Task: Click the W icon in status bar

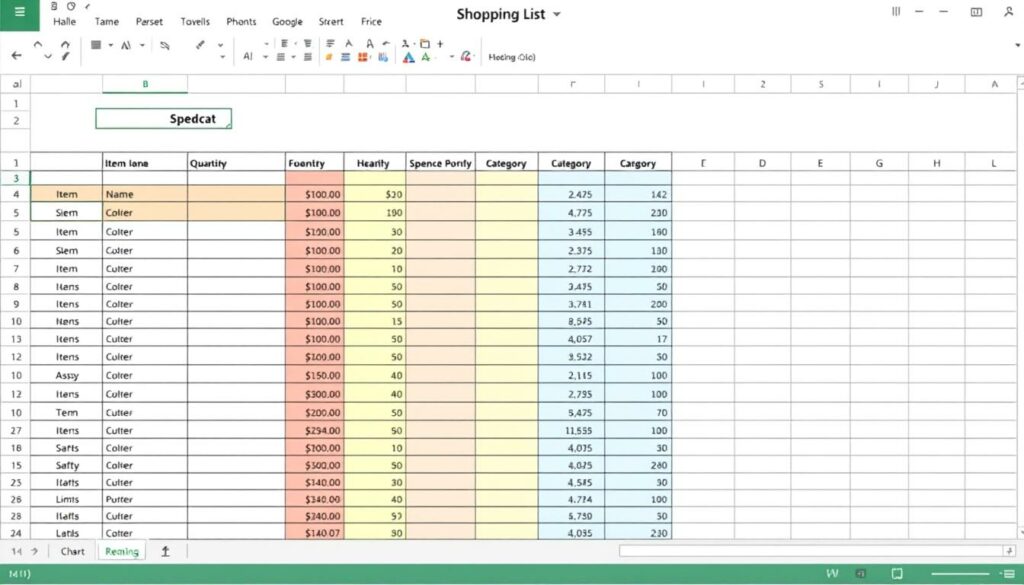Action: coord(832,573)
